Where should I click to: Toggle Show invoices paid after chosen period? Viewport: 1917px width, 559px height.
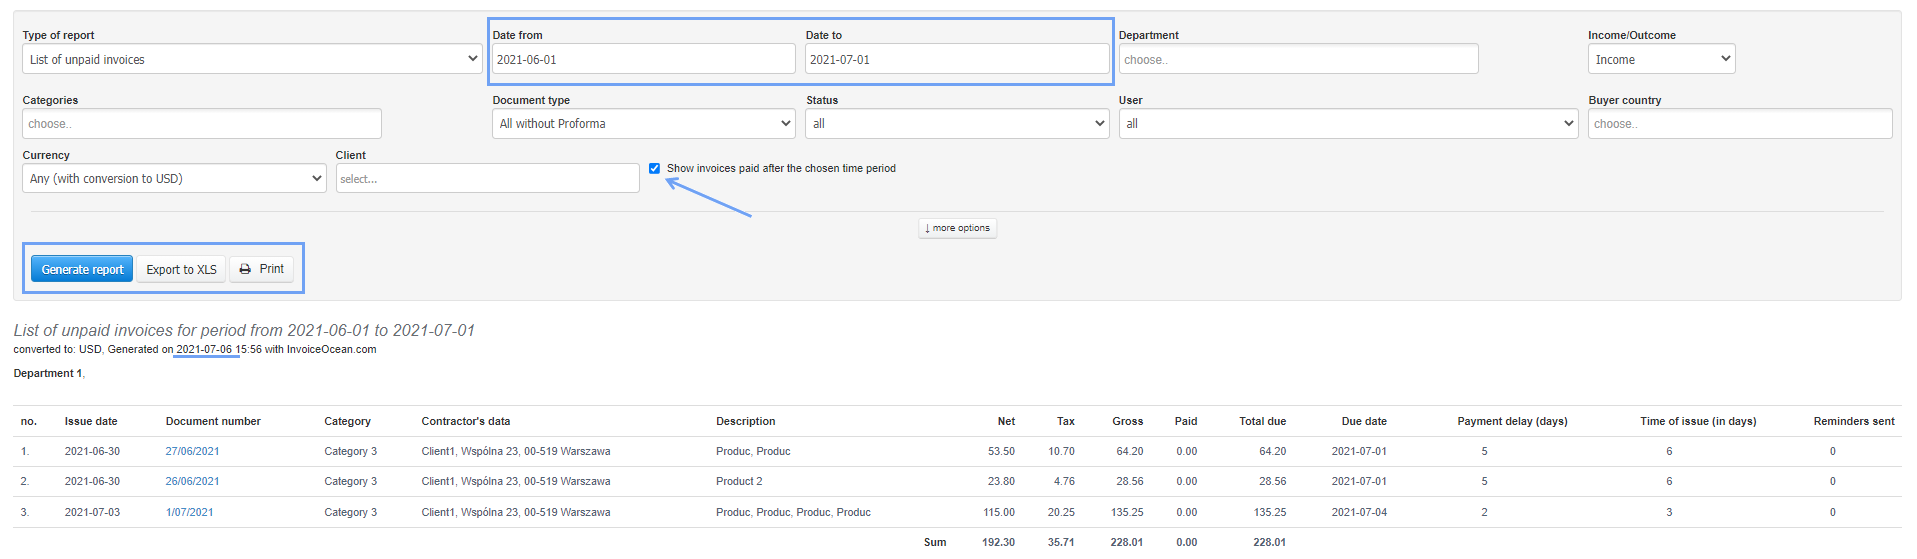tap(654, 168)
